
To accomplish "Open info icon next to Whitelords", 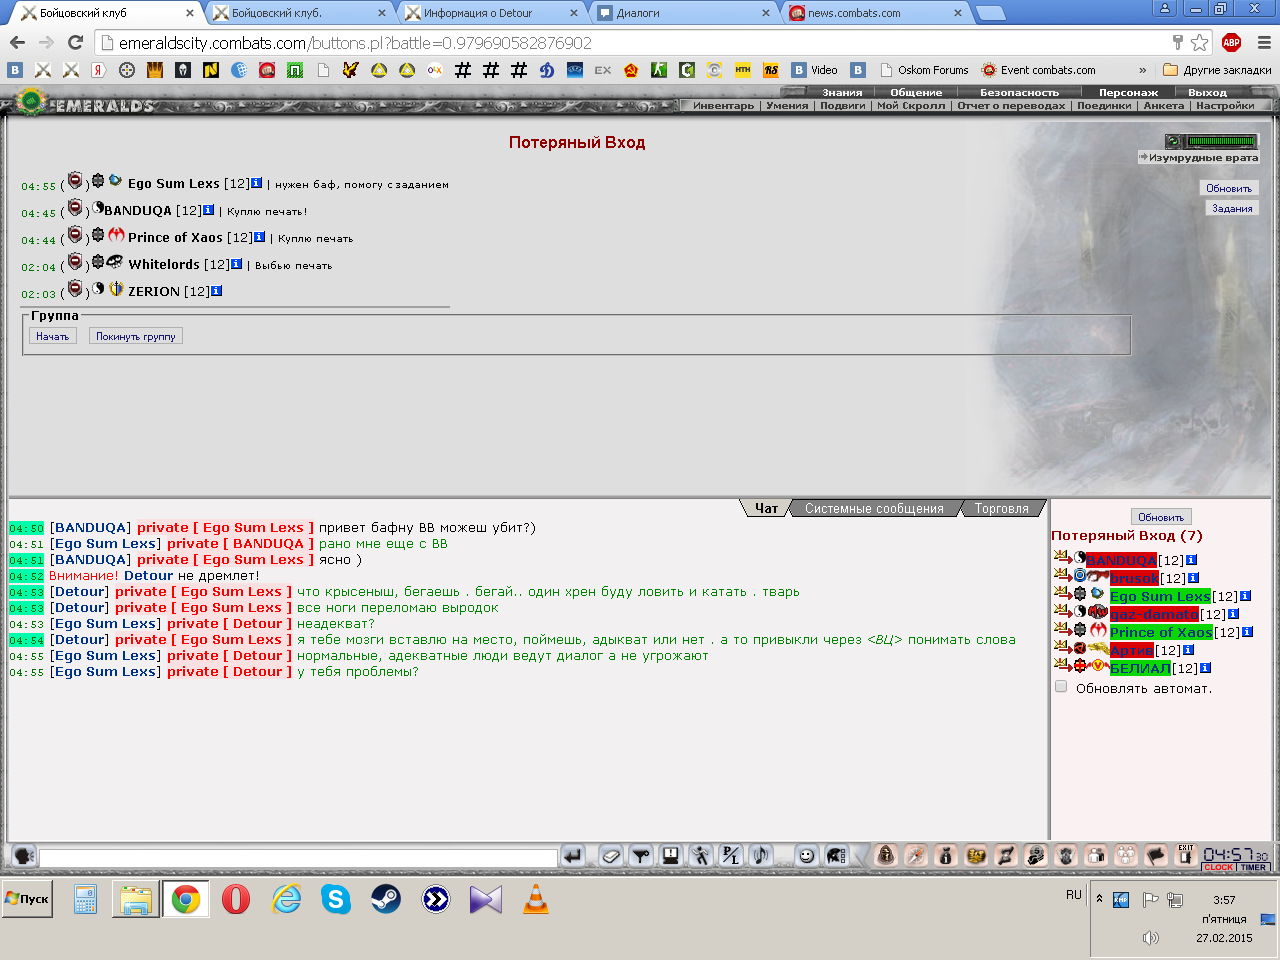I will (237, 264).
